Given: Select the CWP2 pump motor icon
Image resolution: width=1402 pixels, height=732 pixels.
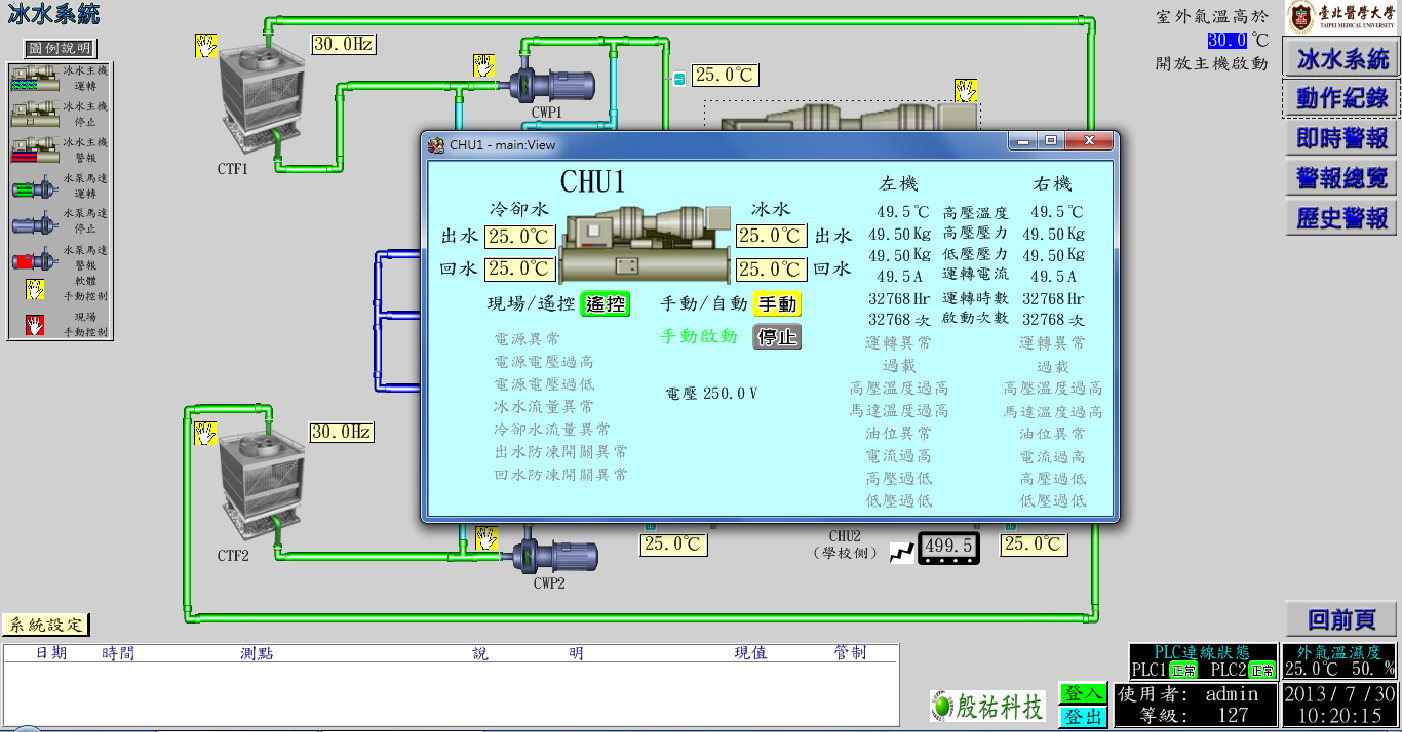Looking at the screenshot, I should 552,557.
